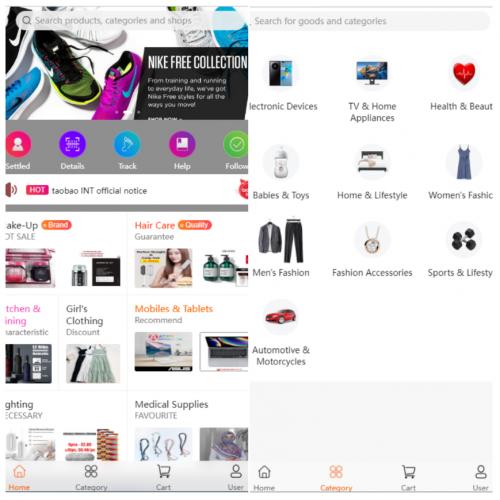Open the Mobiles & Tablets section
Viewport: 500px width, 500px height.
174,309
